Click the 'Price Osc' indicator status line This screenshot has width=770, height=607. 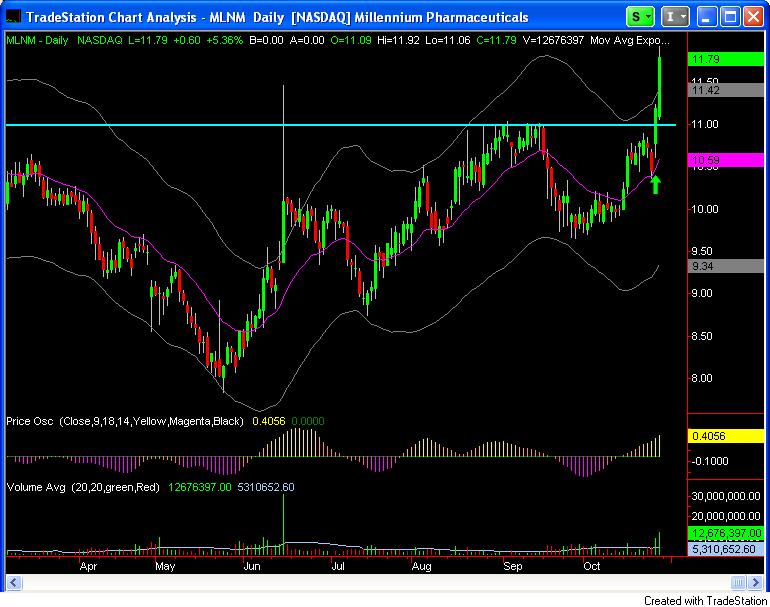pyautogui.click(x=125, y=421)
